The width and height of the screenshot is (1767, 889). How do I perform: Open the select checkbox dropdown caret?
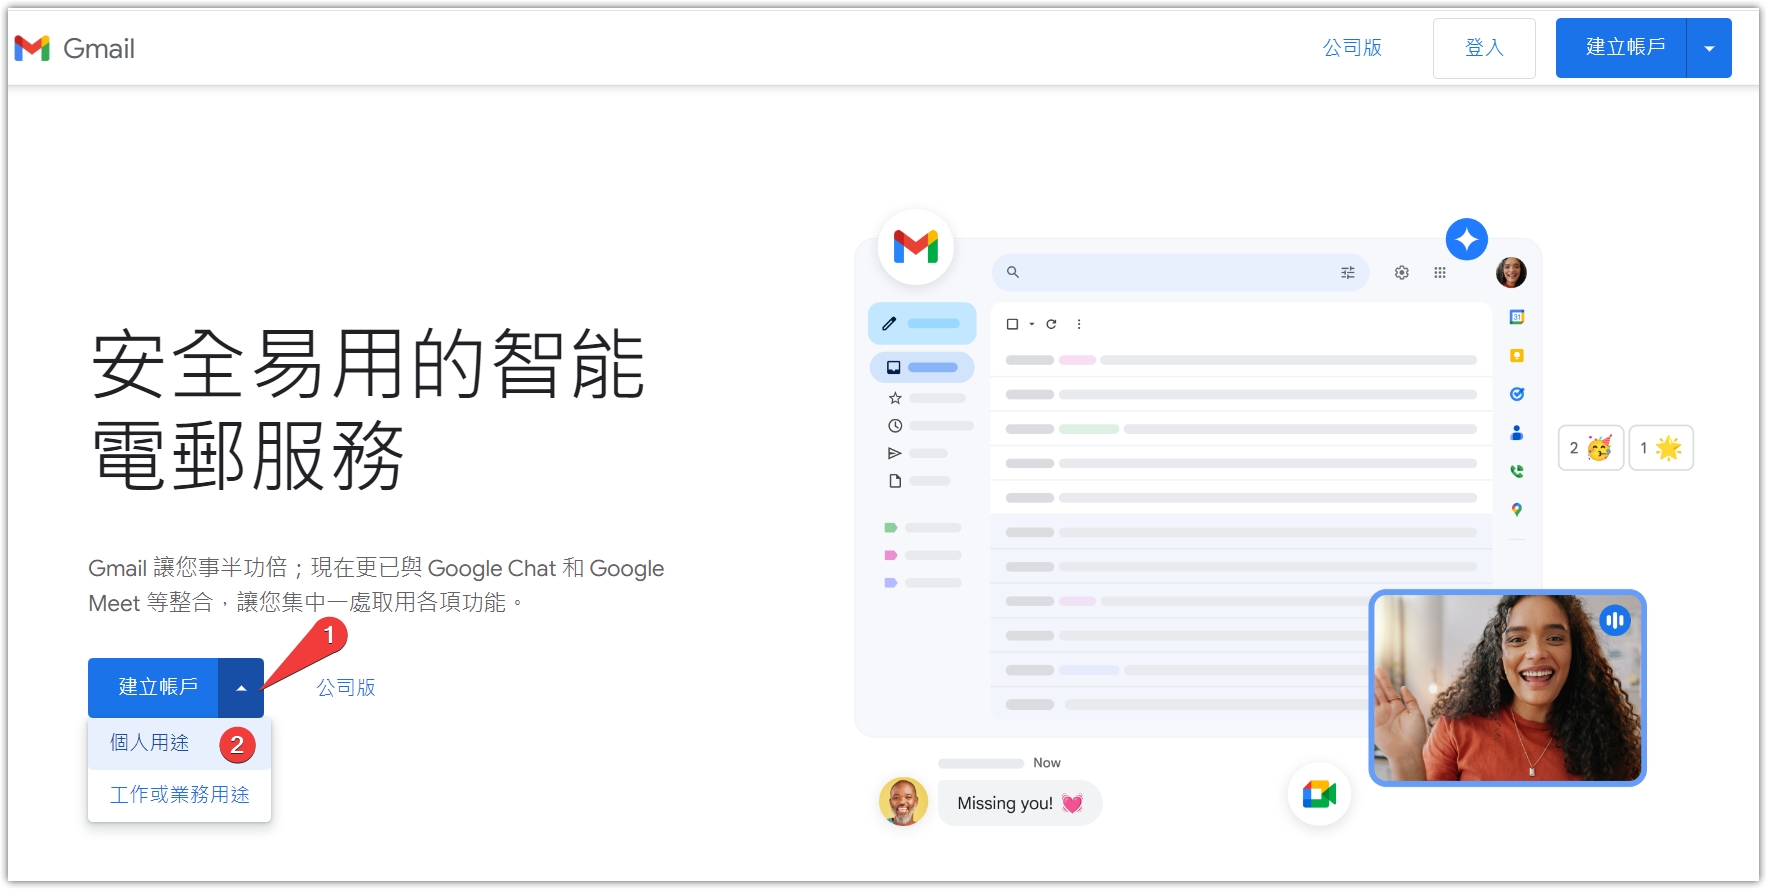click(1031, 324)
